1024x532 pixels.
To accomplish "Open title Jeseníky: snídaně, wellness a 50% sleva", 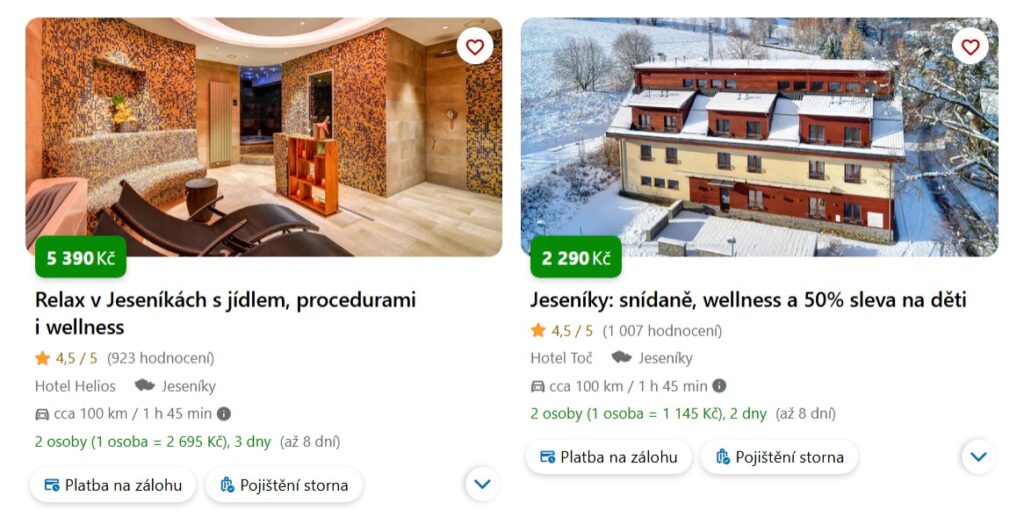I will pyautogui.click(x=748, y=300).
